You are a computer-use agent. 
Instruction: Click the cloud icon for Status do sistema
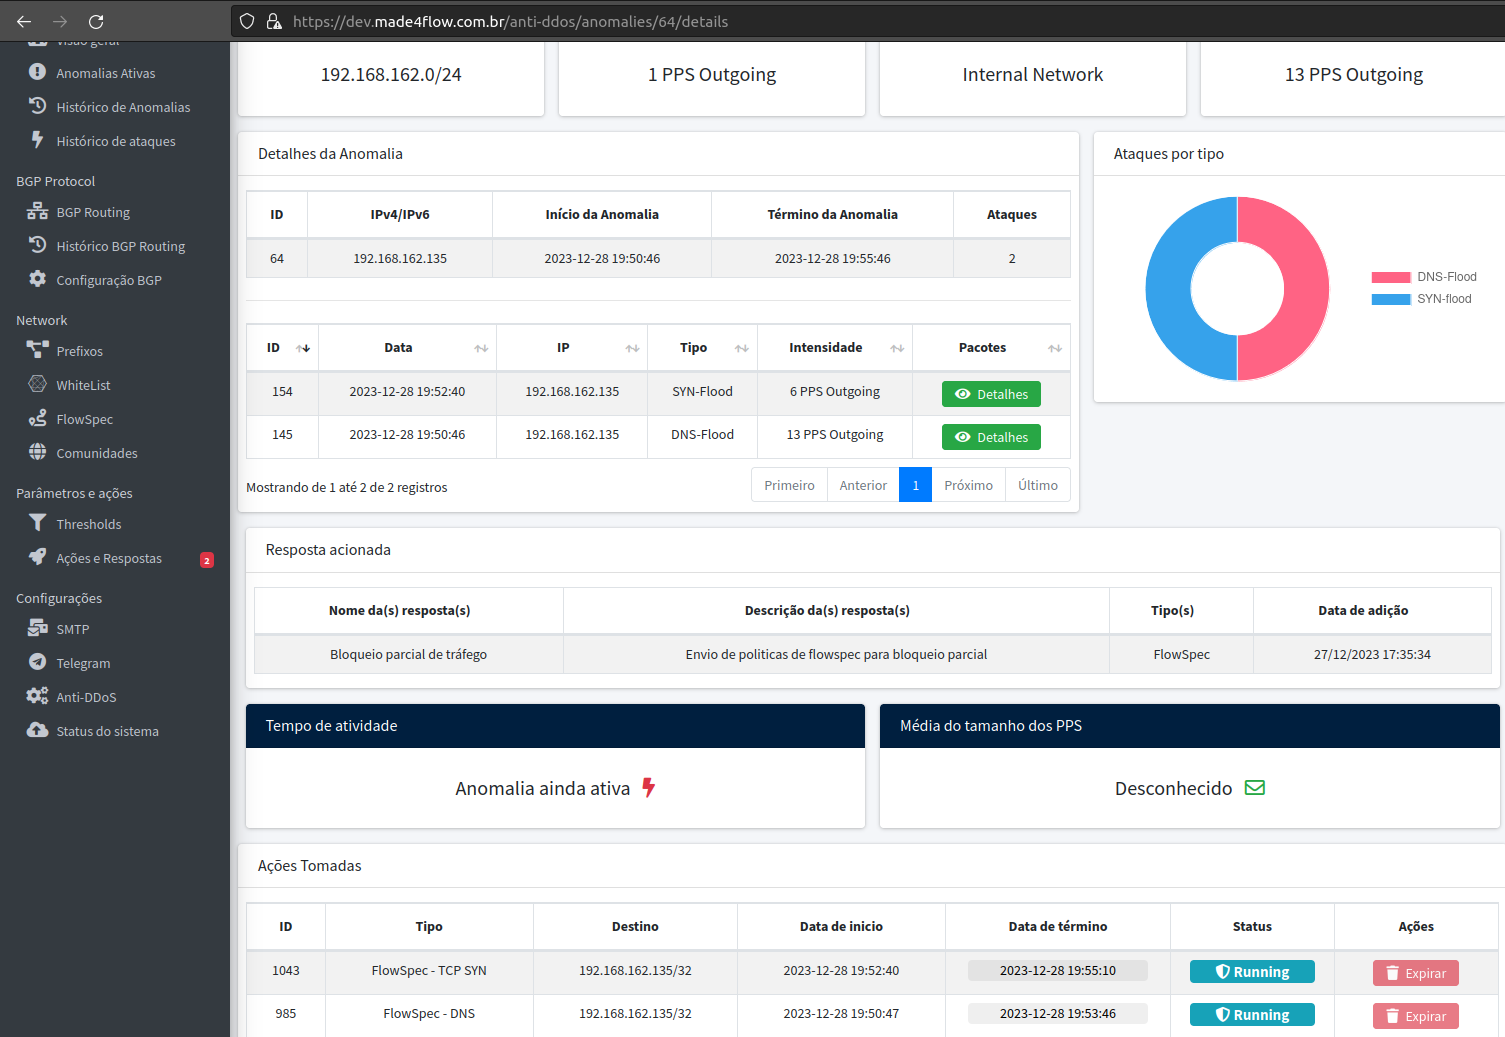click(x=37, y=730)
